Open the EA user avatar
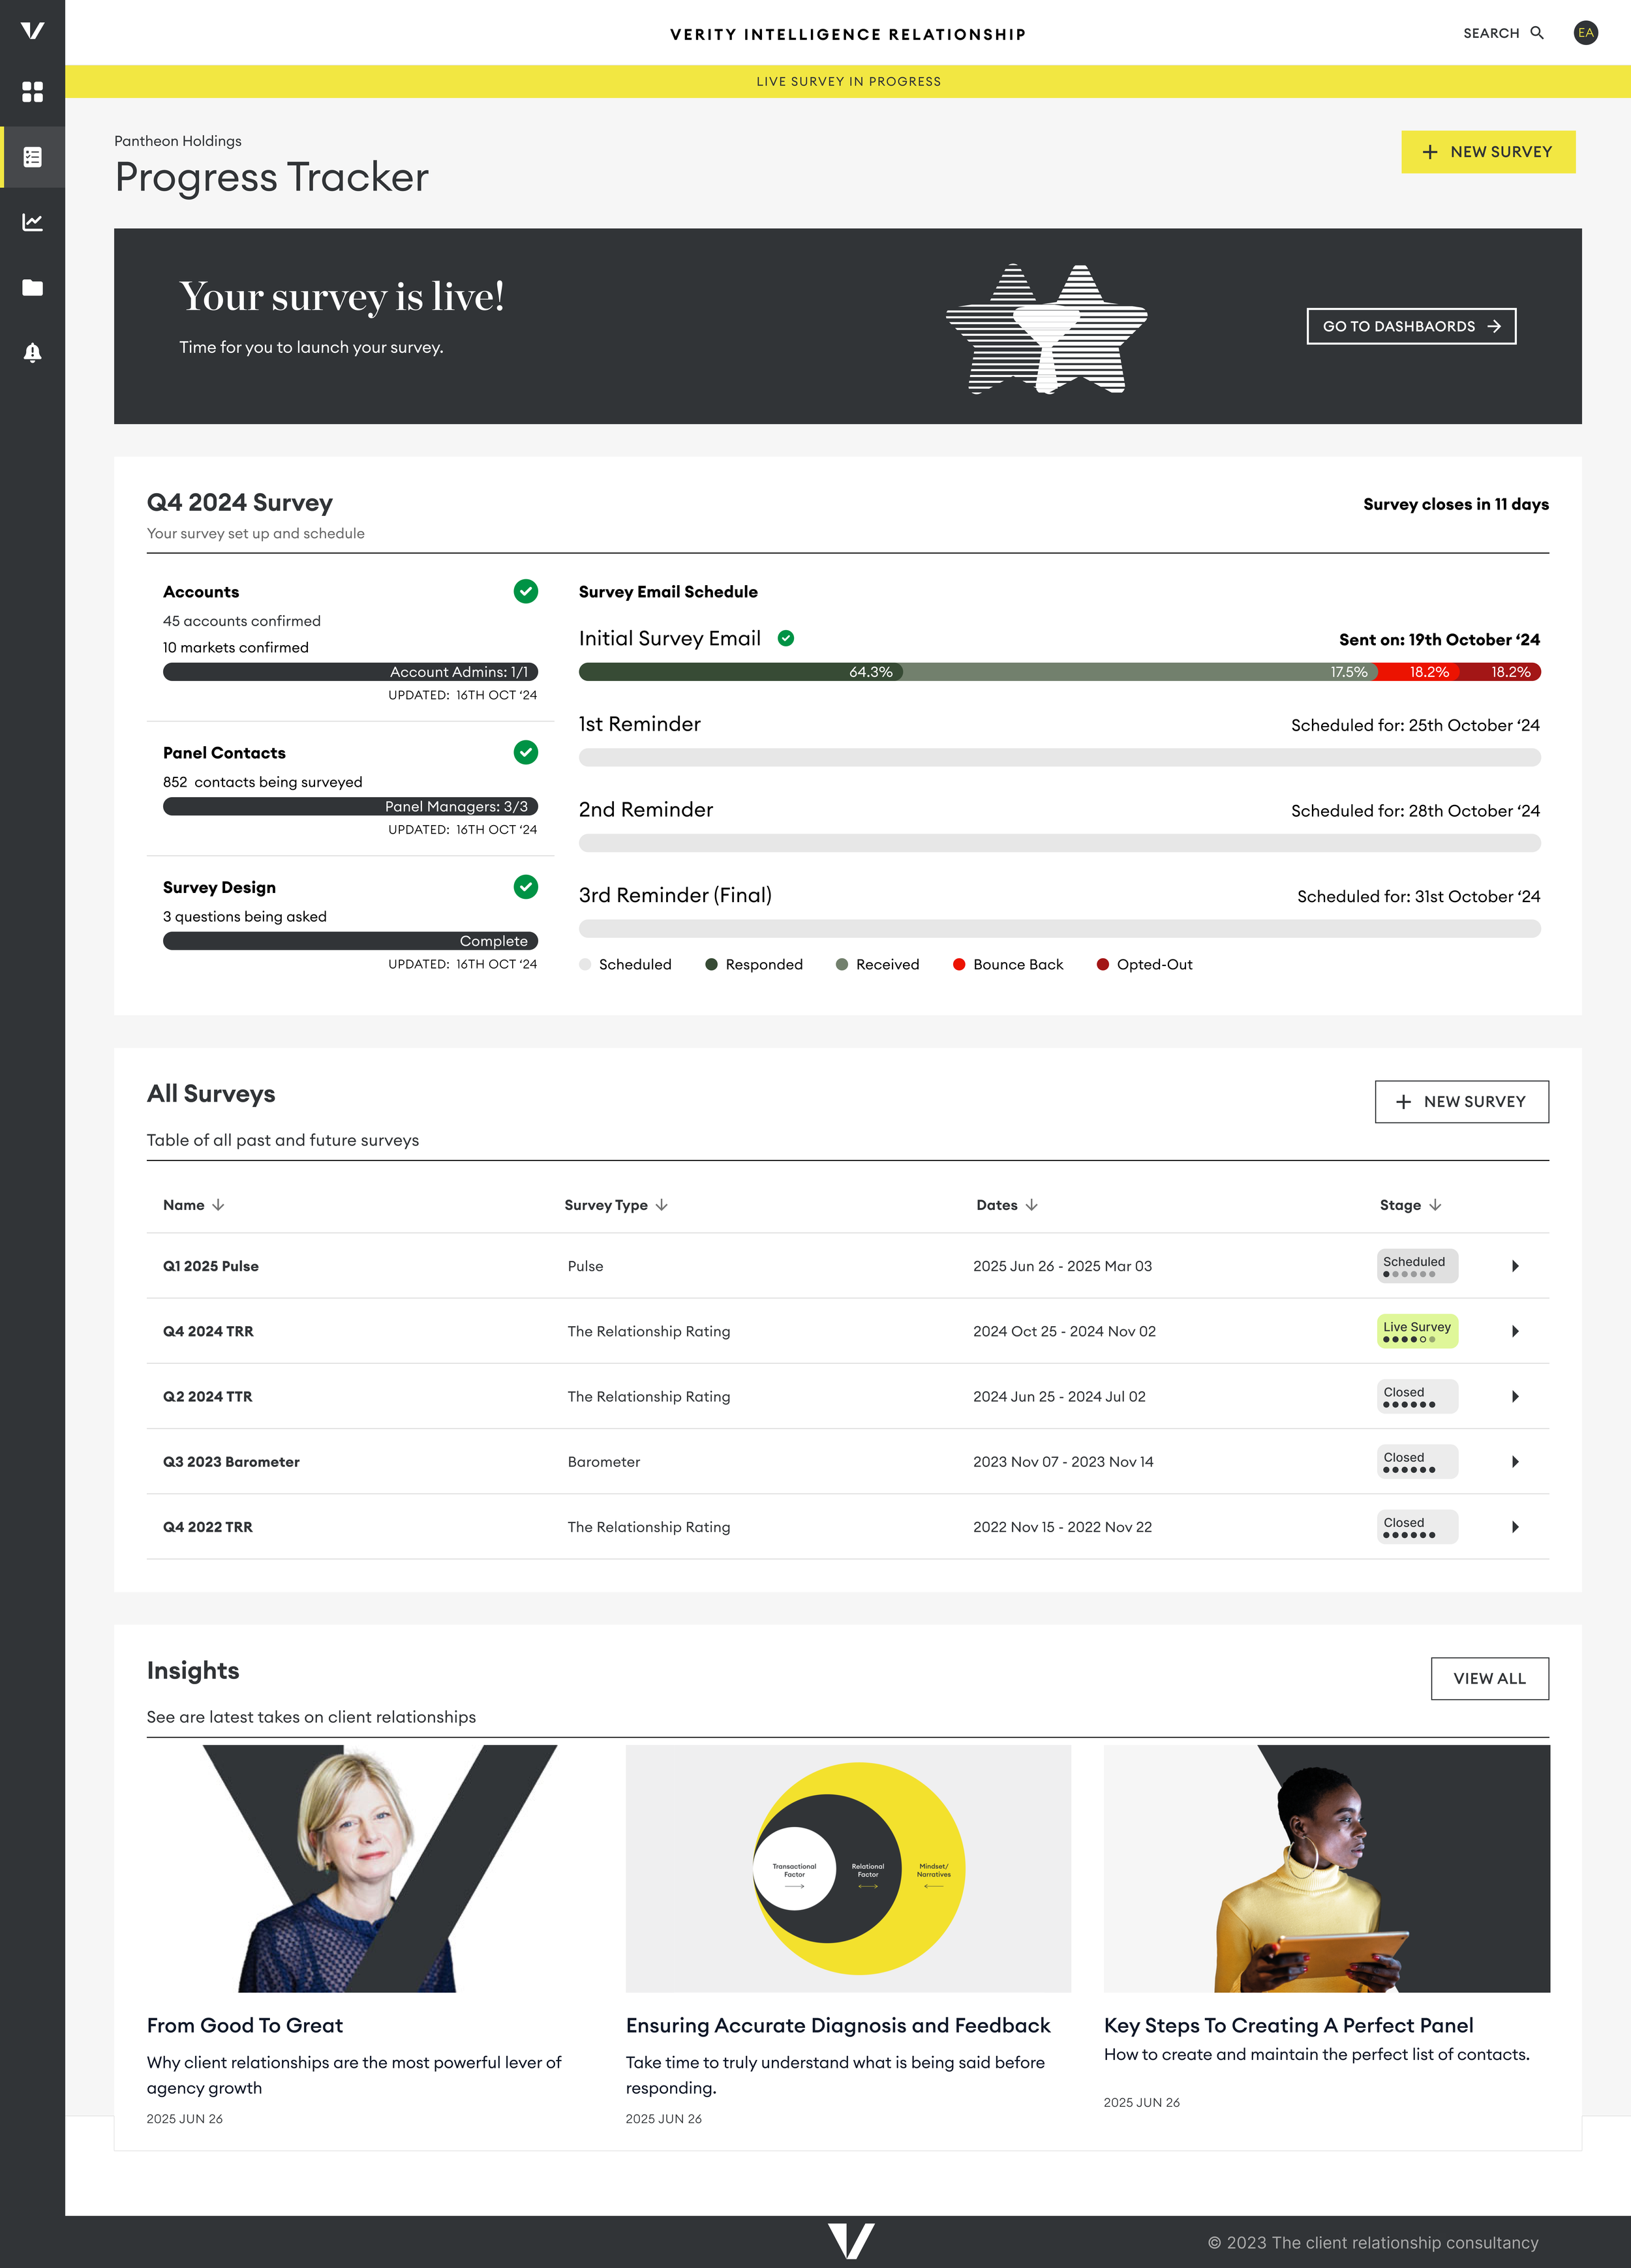The width and height of the screenshot is (1631, 2268). 1585,33
